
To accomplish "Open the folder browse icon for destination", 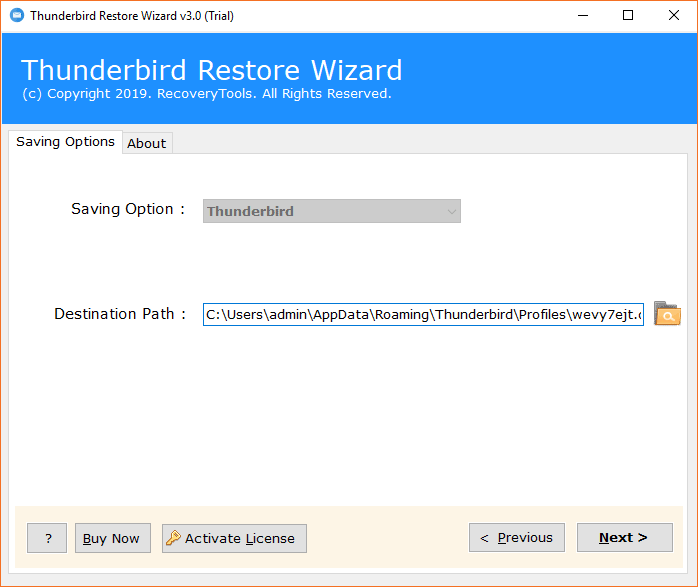I will [x=667, y=314].
